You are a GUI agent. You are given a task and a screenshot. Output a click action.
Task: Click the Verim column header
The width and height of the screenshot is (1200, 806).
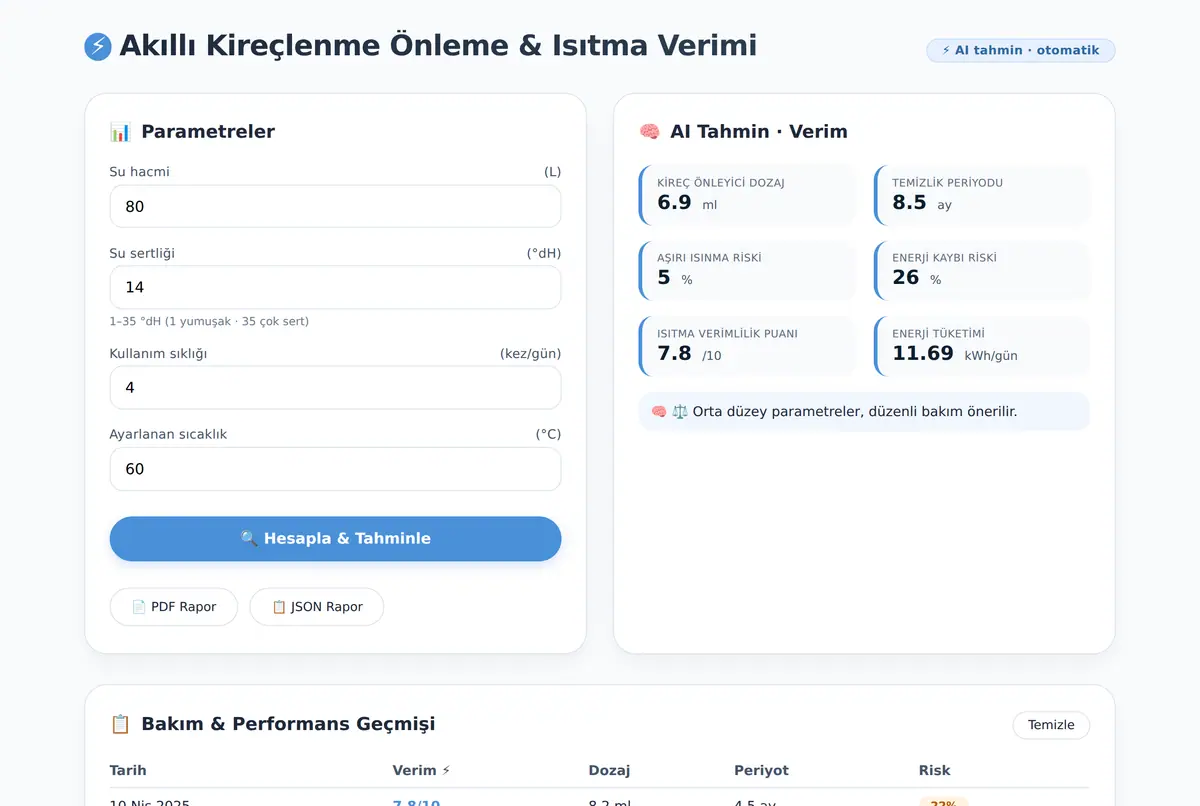[422, 770]
